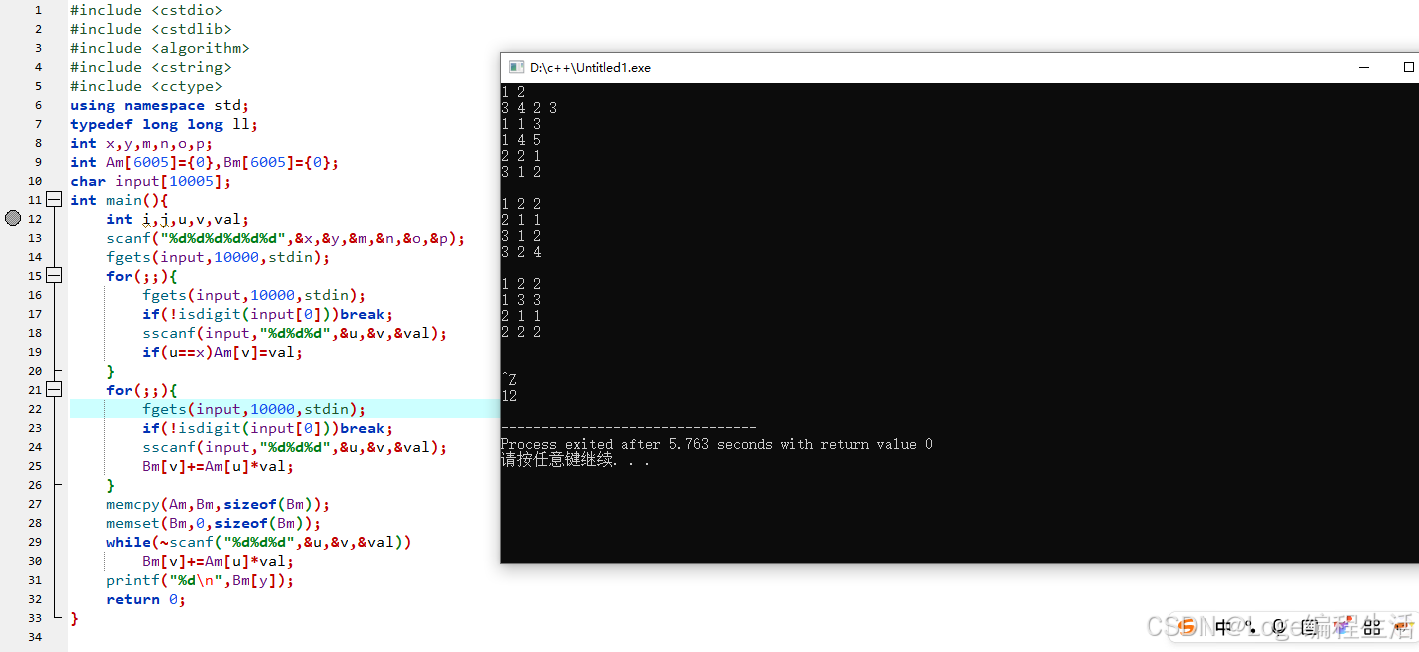Open the IME toolbox grid icon
This screenshot has width=1419, height=652.
1372,627
